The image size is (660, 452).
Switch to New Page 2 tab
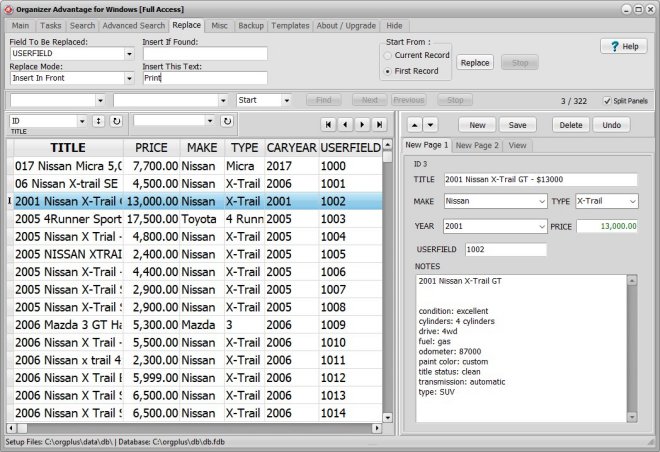click(x=477, y=145)
